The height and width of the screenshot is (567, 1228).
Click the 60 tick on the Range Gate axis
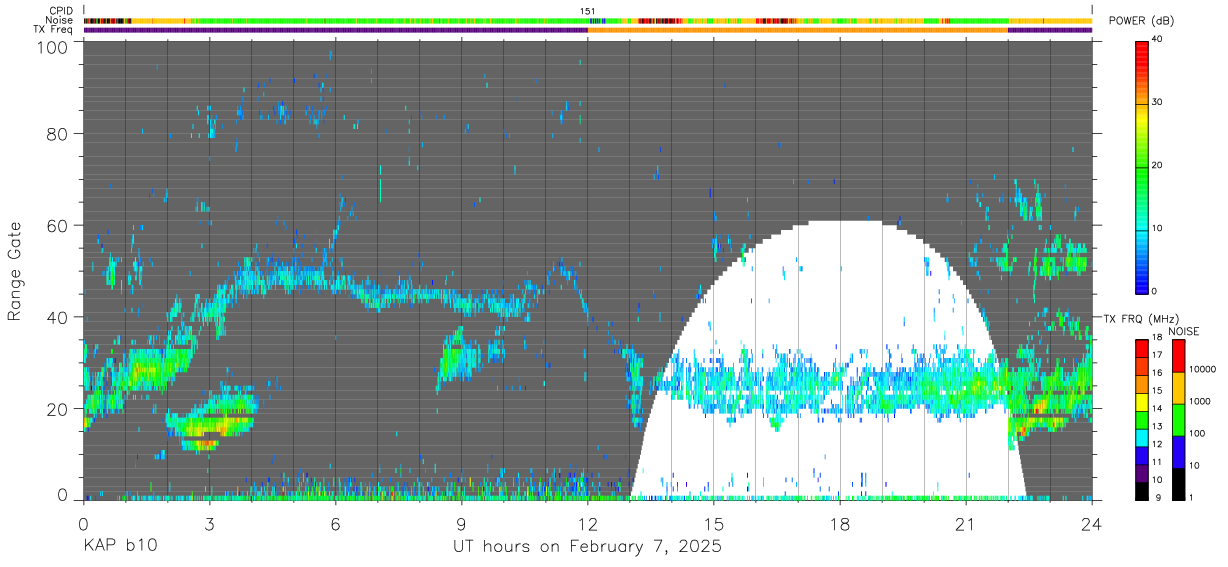click(57, 225)
